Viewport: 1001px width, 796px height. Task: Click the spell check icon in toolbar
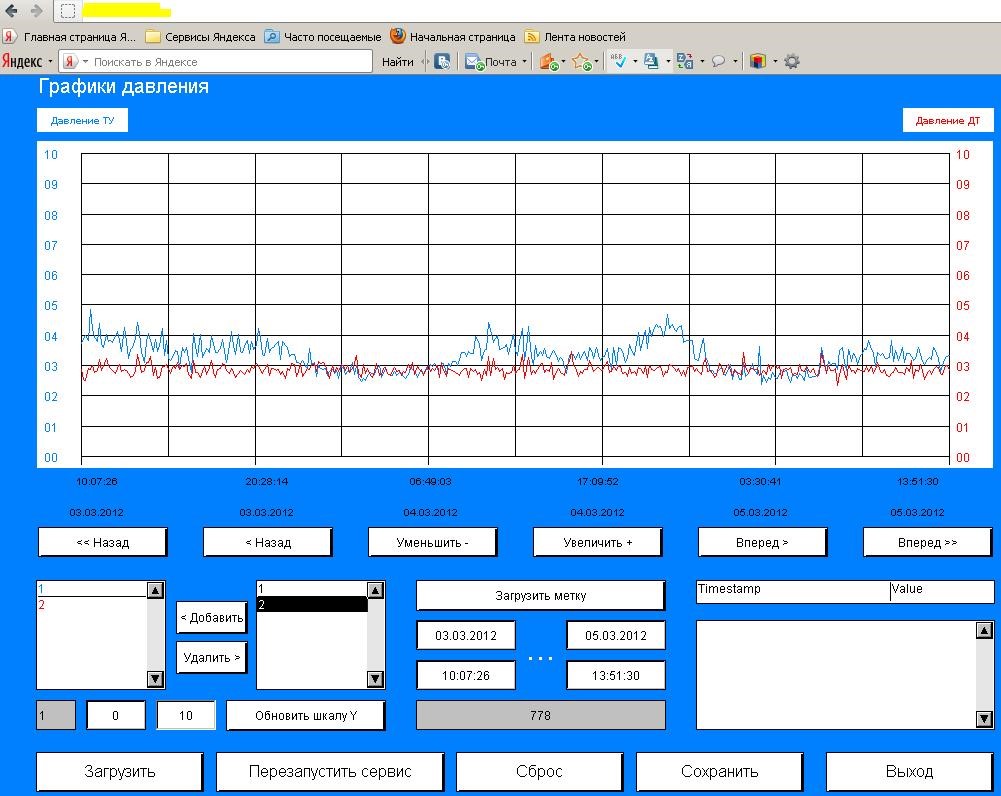click(618, 61)
